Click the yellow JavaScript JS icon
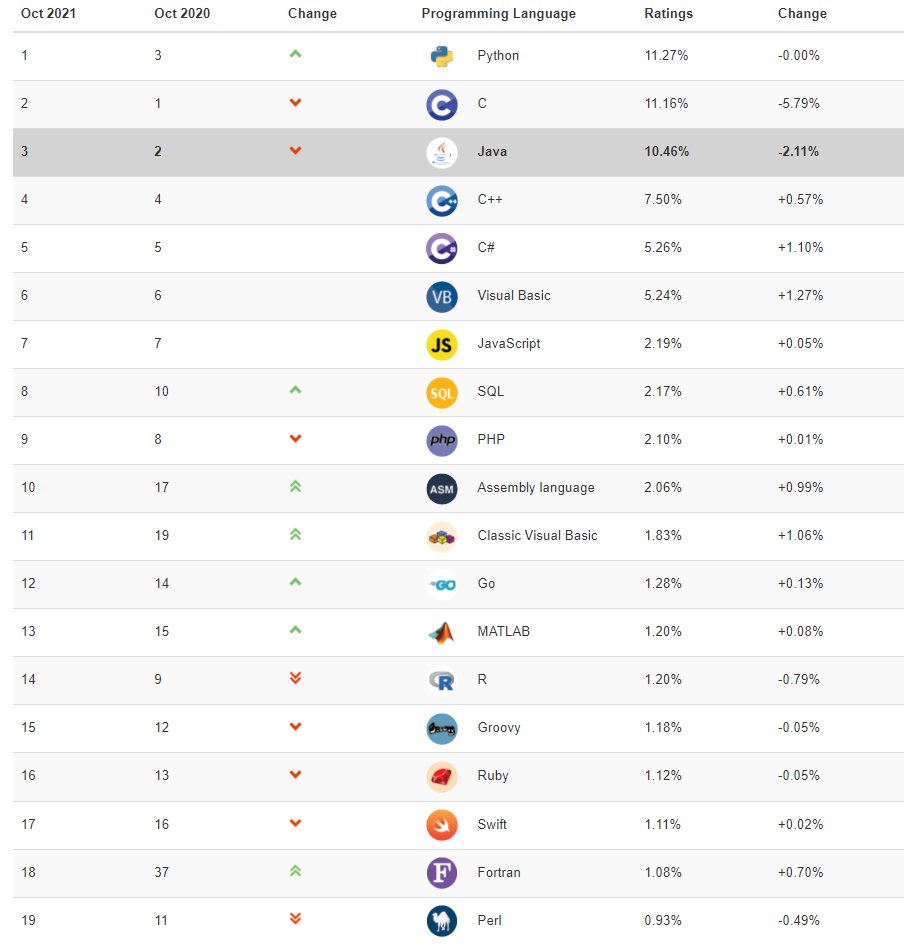 442,344
